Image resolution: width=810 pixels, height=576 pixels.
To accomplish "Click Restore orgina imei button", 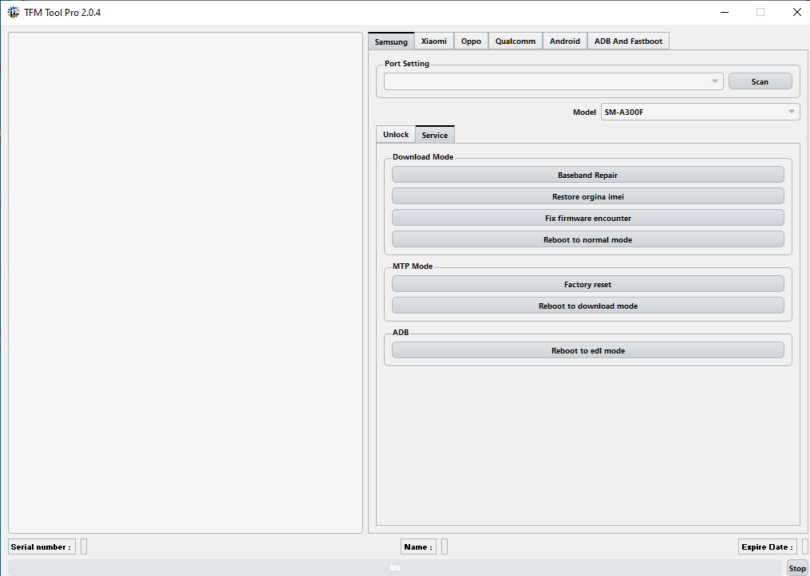I will 587,196.
